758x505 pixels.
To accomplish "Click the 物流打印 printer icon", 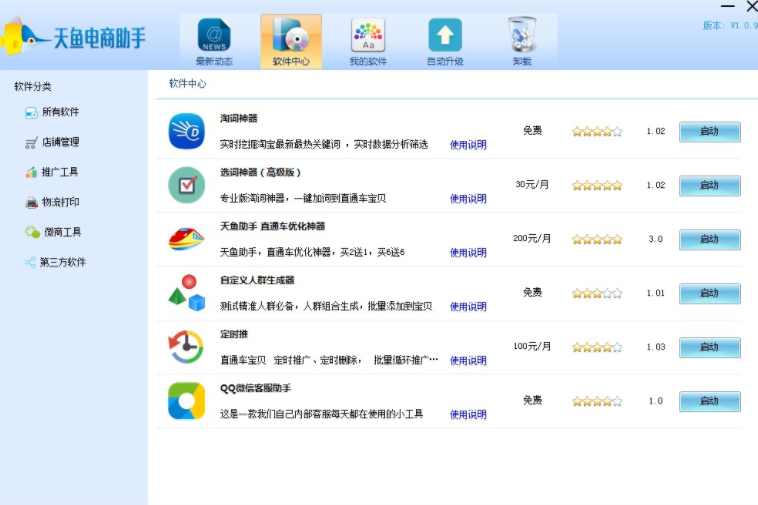I will click(31, 202).
